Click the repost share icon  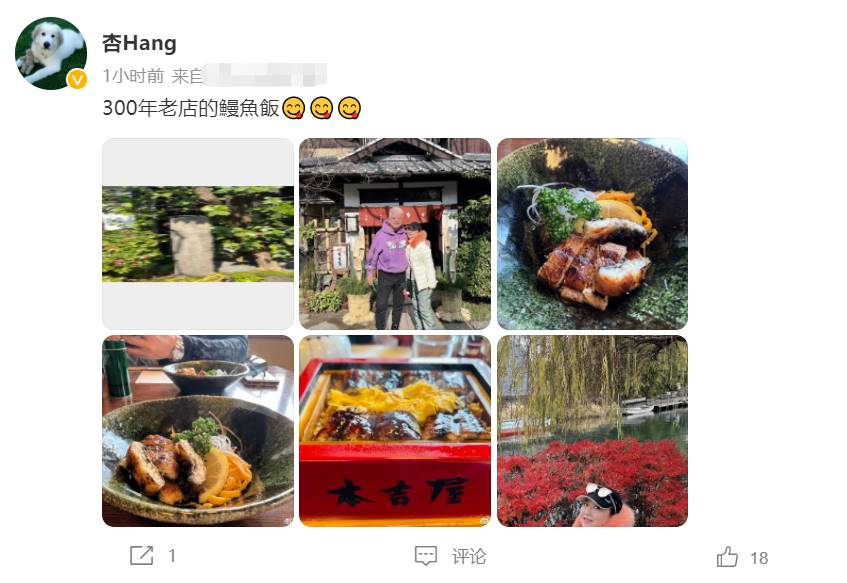pos(142,555)
